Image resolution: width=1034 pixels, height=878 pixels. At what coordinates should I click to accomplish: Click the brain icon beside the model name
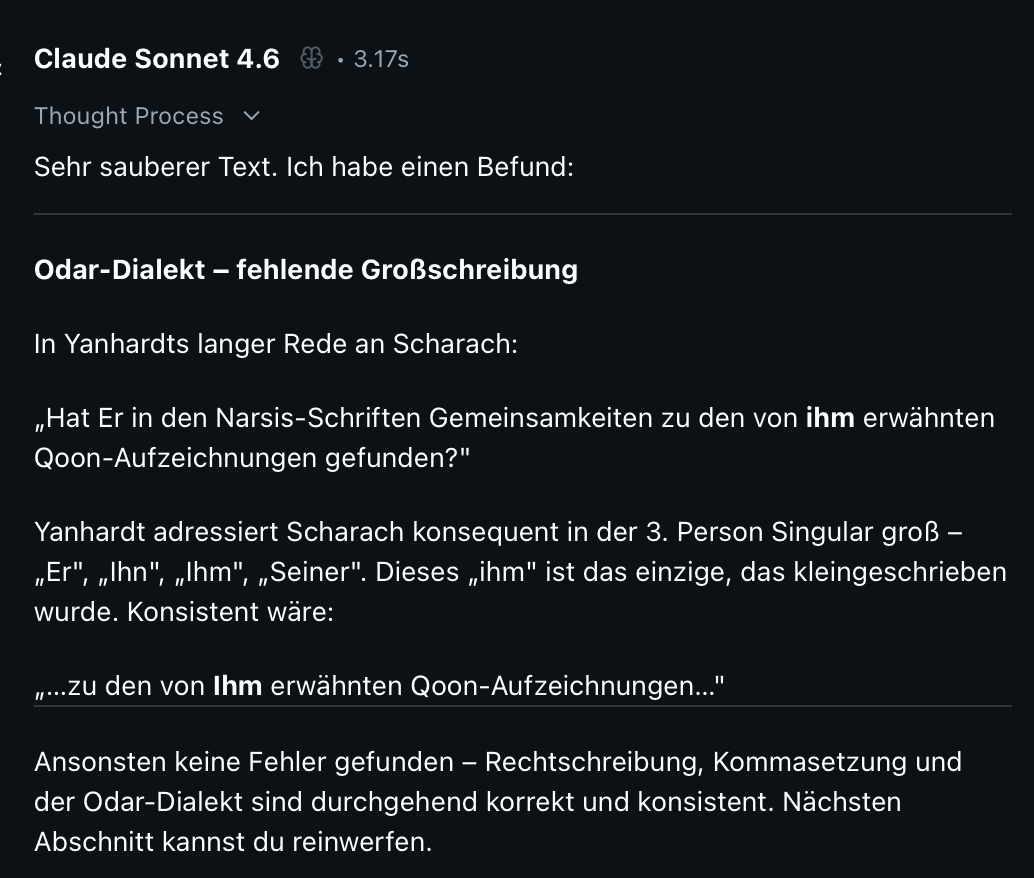[x=311, y=59]
